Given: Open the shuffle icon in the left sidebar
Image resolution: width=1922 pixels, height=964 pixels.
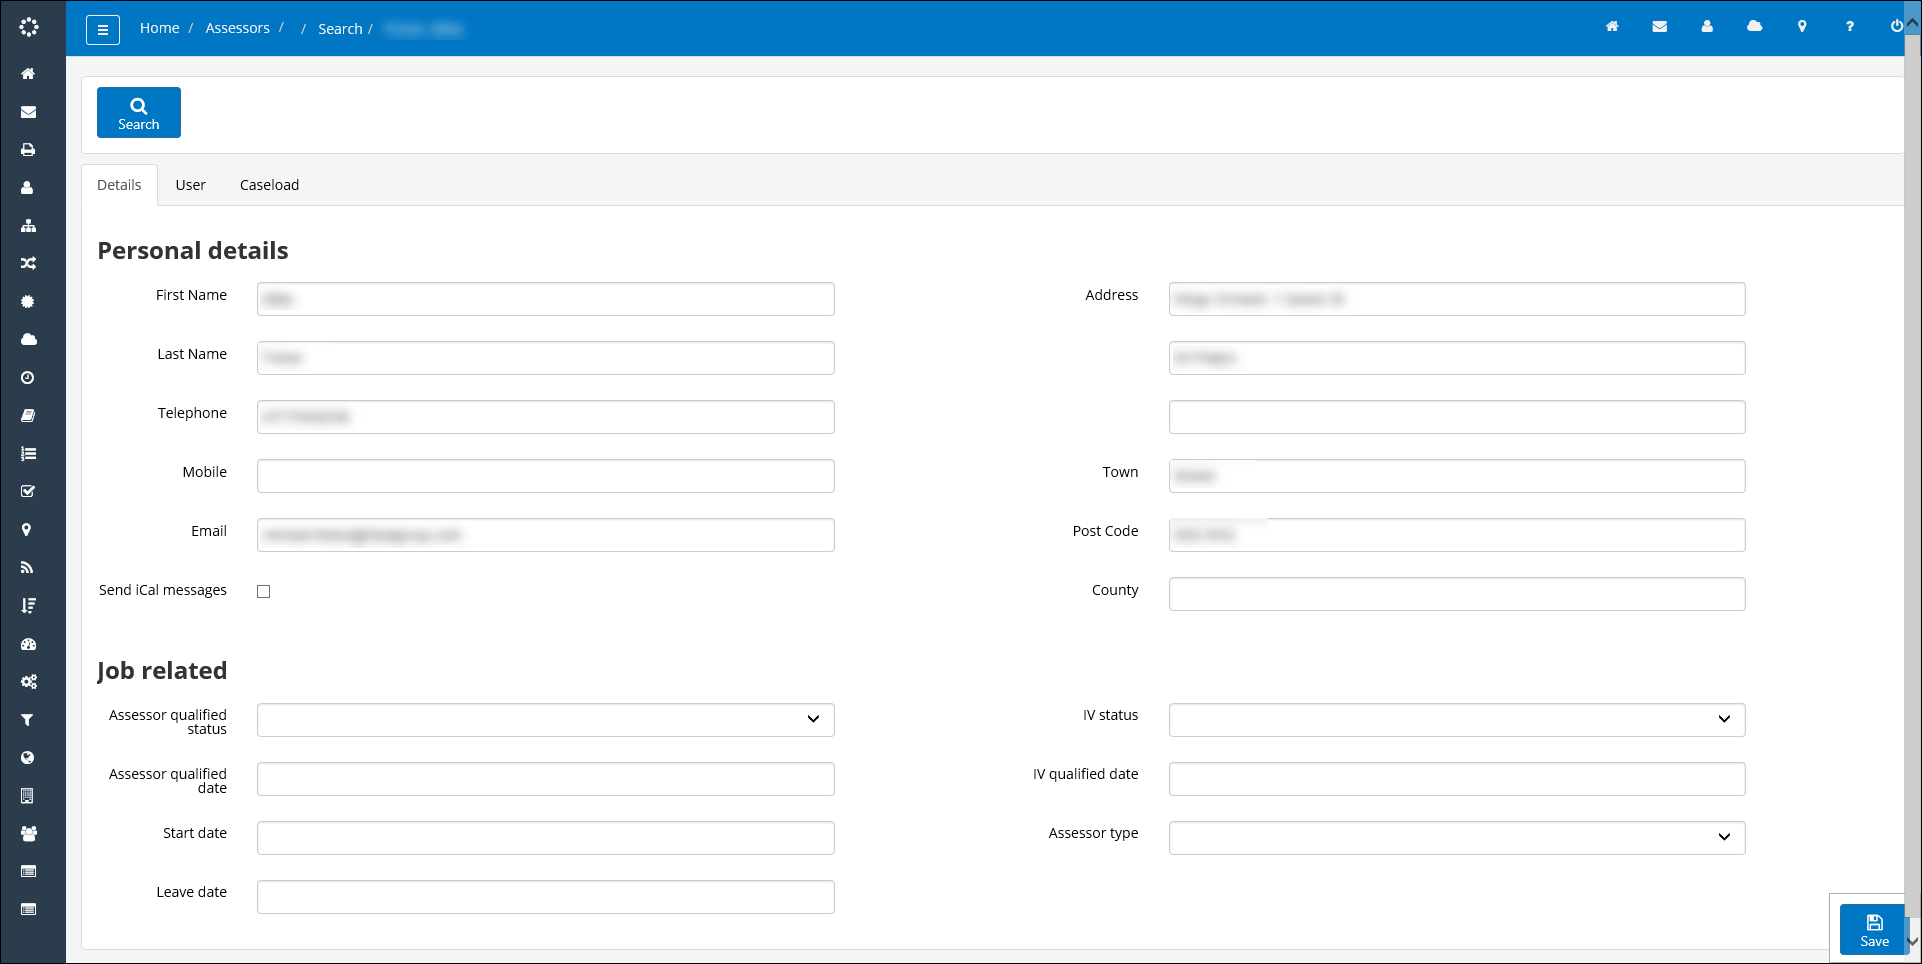Looking at the screenshot, I should click(x=27, y=263).
